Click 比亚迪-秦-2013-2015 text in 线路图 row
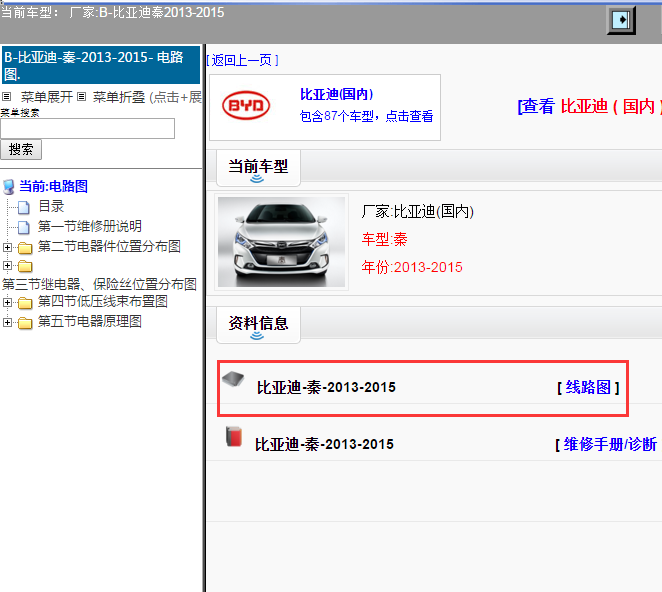662x592 pixels. [x=326, y=387]
